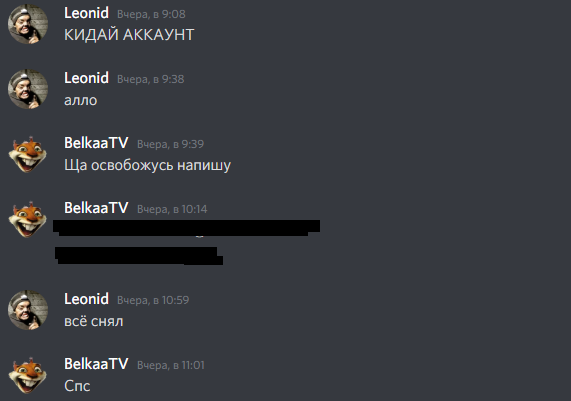Click the second blacked-out message line

tap(139, 255)
